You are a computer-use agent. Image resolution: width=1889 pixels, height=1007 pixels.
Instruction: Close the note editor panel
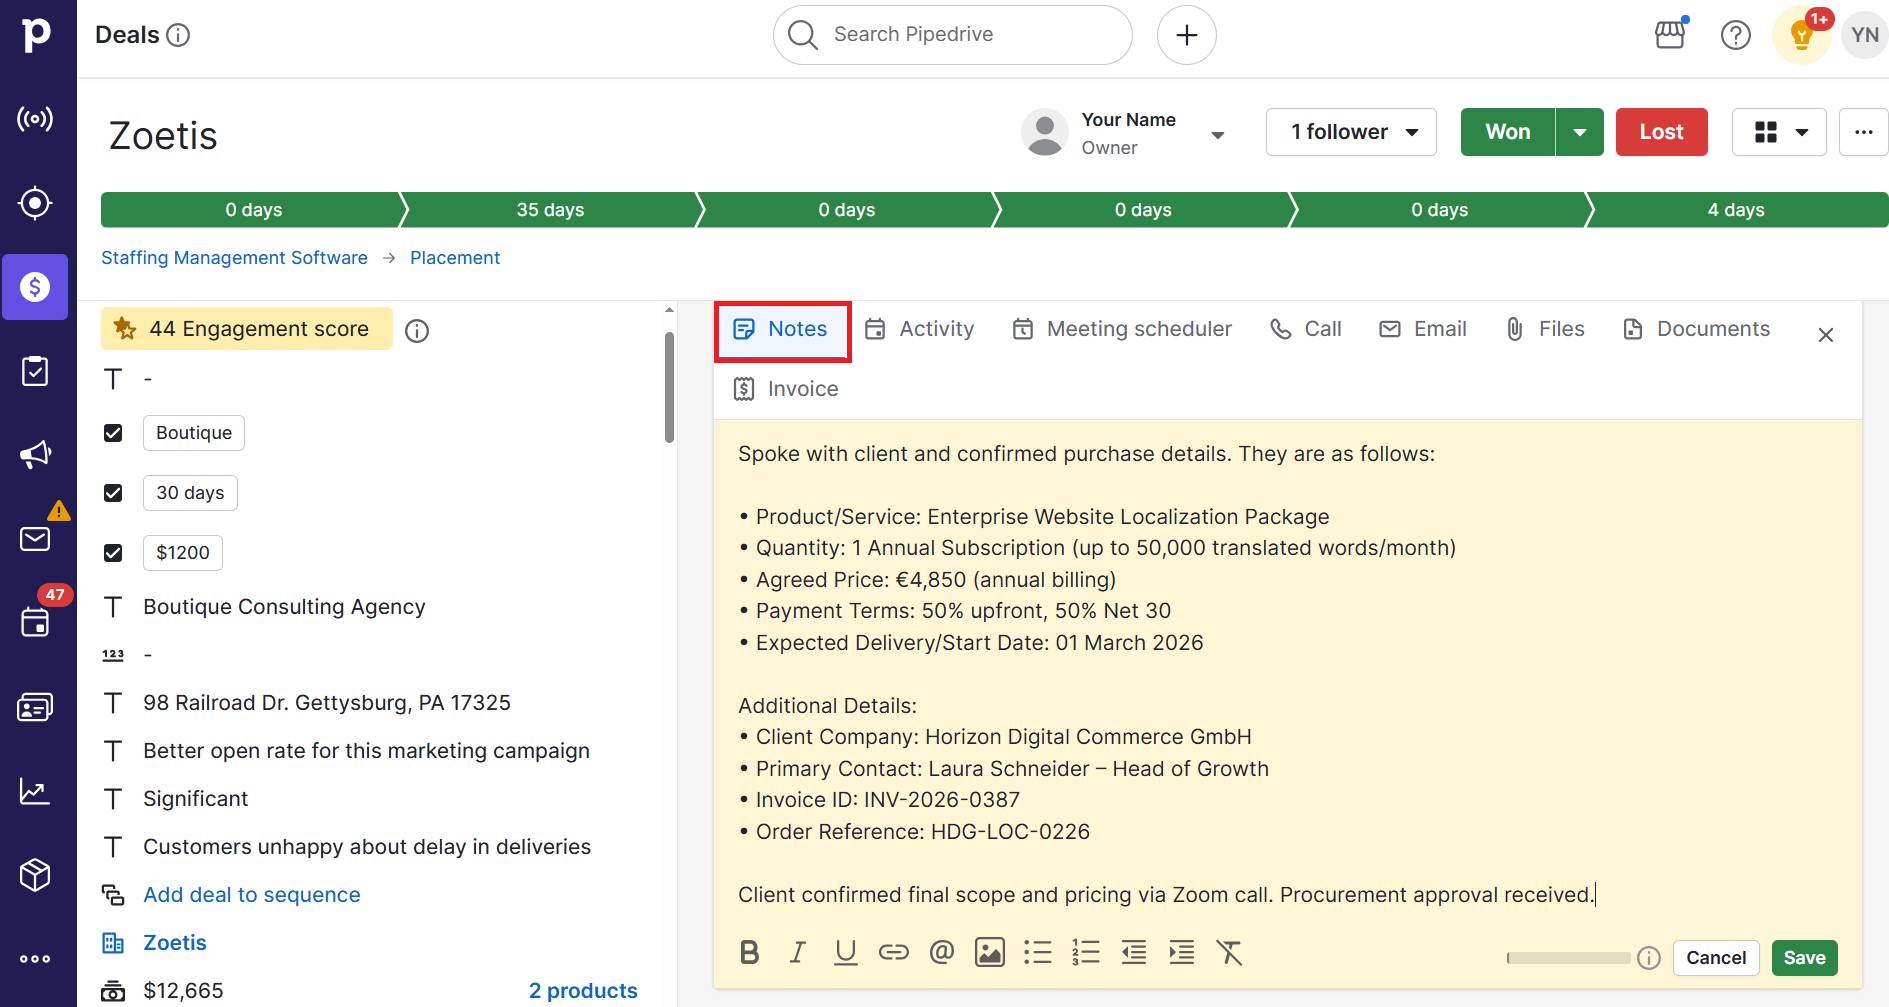[x=1826, y=335]
